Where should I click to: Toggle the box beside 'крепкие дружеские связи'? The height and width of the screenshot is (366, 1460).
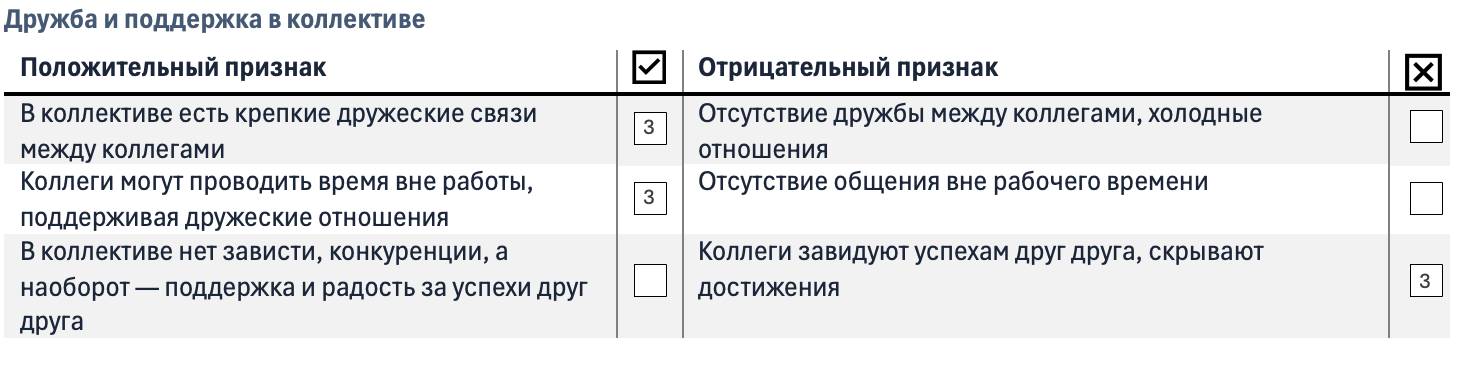(x=650, y=128)
